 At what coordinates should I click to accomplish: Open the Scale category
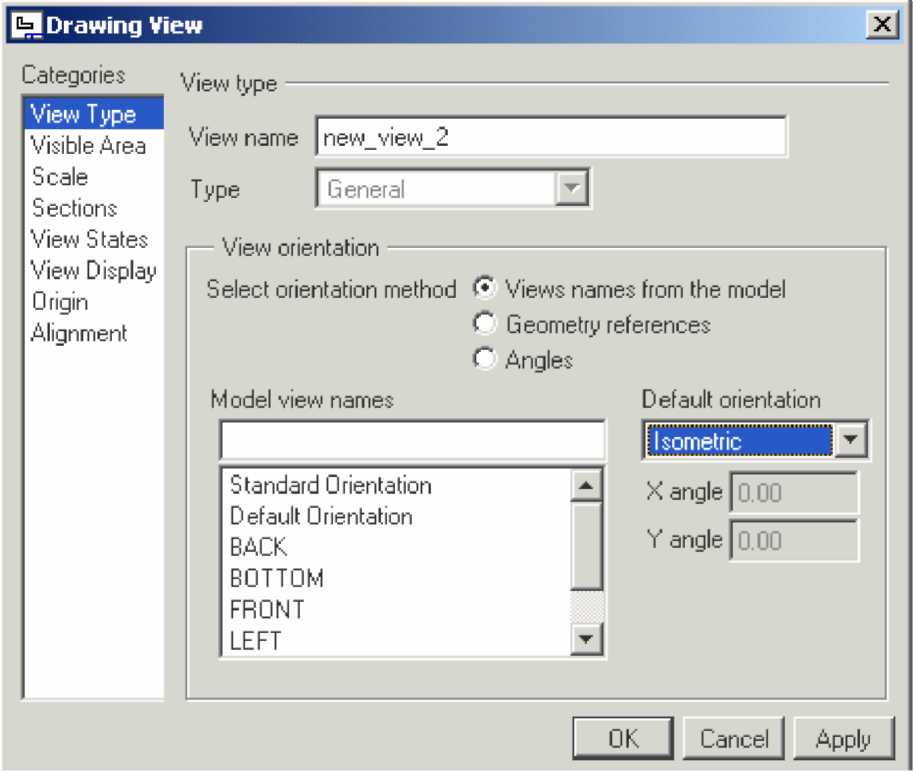(60, 176)
